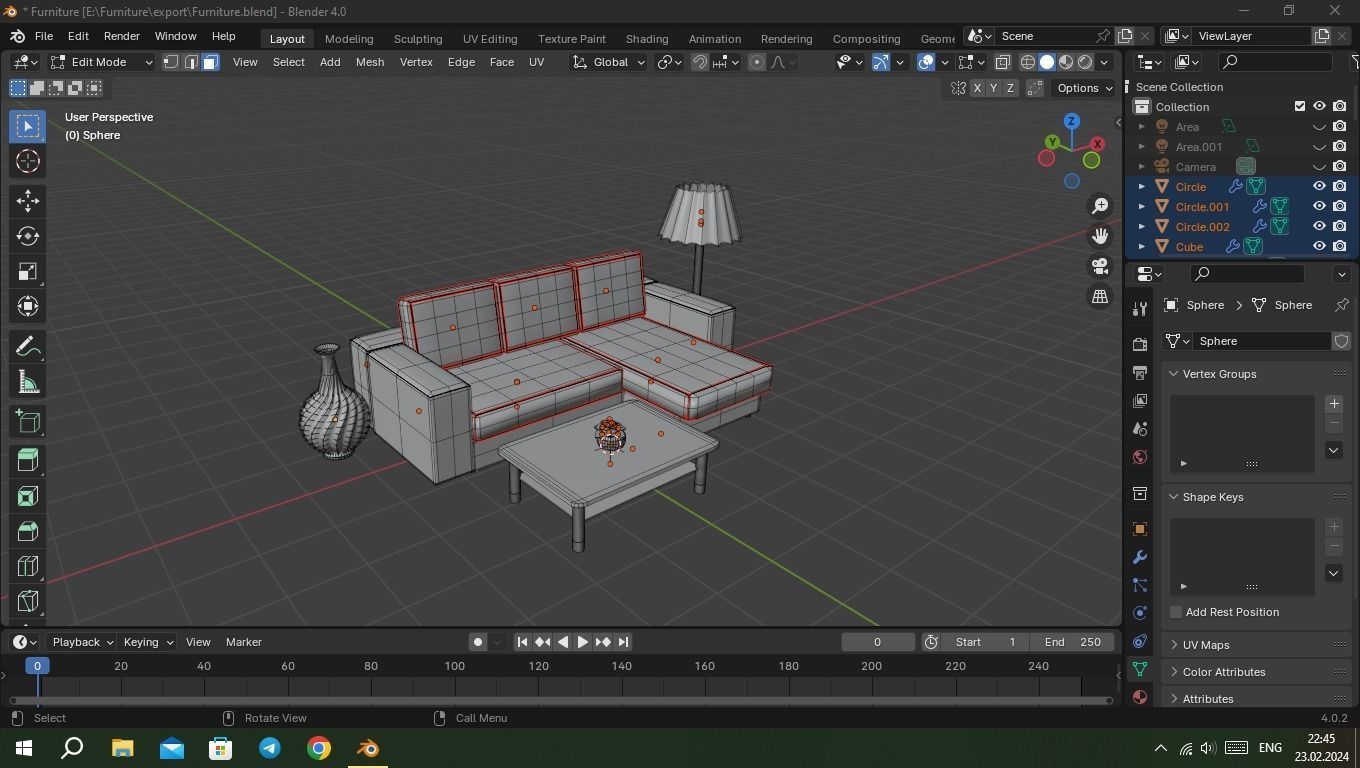Toggle X axis mesh symmetry
The width and height of the screenshot is (1360, 768).
tap(977, 88)
